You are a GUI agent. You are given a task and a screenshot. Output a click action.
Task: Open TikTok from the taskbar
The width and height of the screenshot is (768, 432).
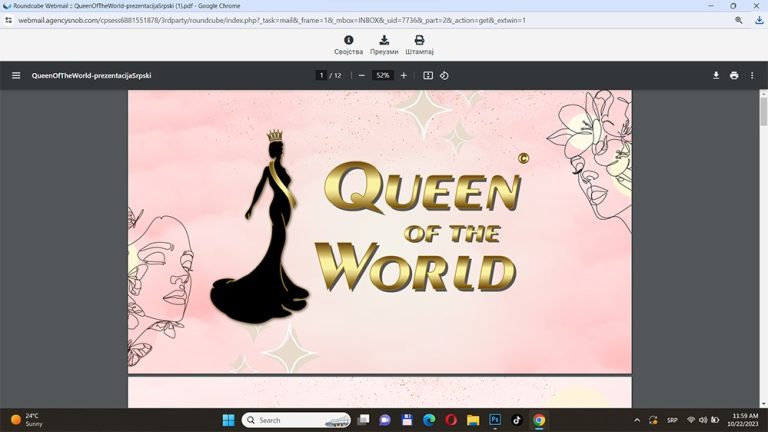click(517, 420)
